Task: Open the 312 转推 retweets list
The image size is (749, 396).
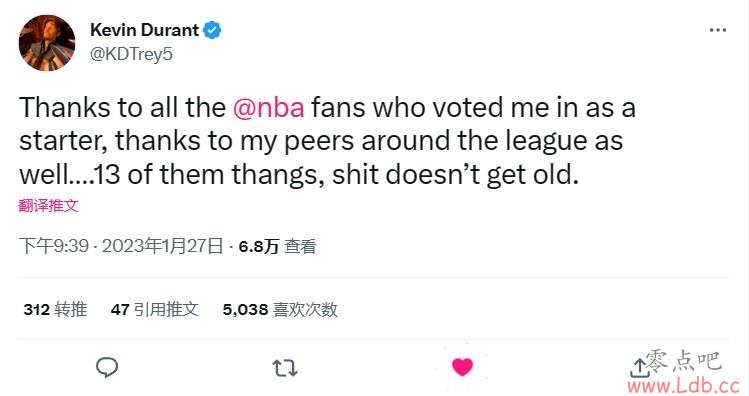Action: [55, 310]
